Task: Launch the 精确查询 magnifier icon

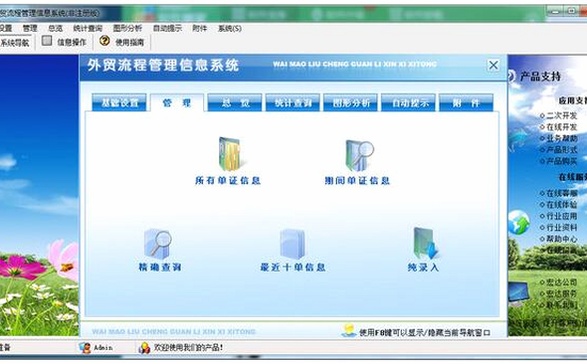Action: coord(158,244)
